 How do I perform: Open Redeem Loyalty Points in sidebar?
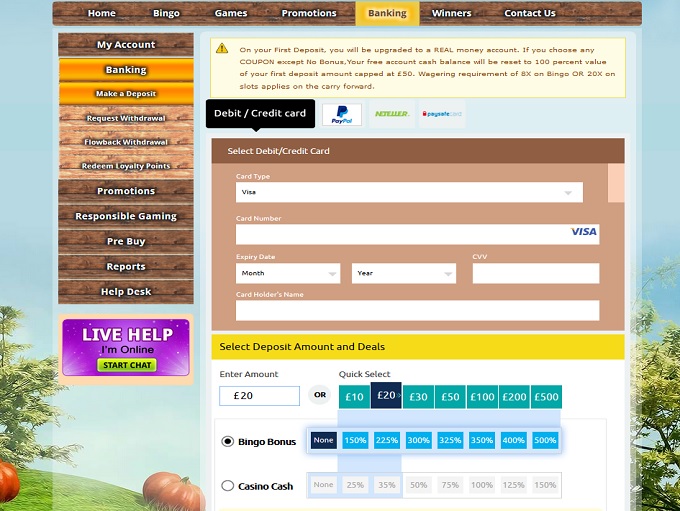click(x=126, y=166)
